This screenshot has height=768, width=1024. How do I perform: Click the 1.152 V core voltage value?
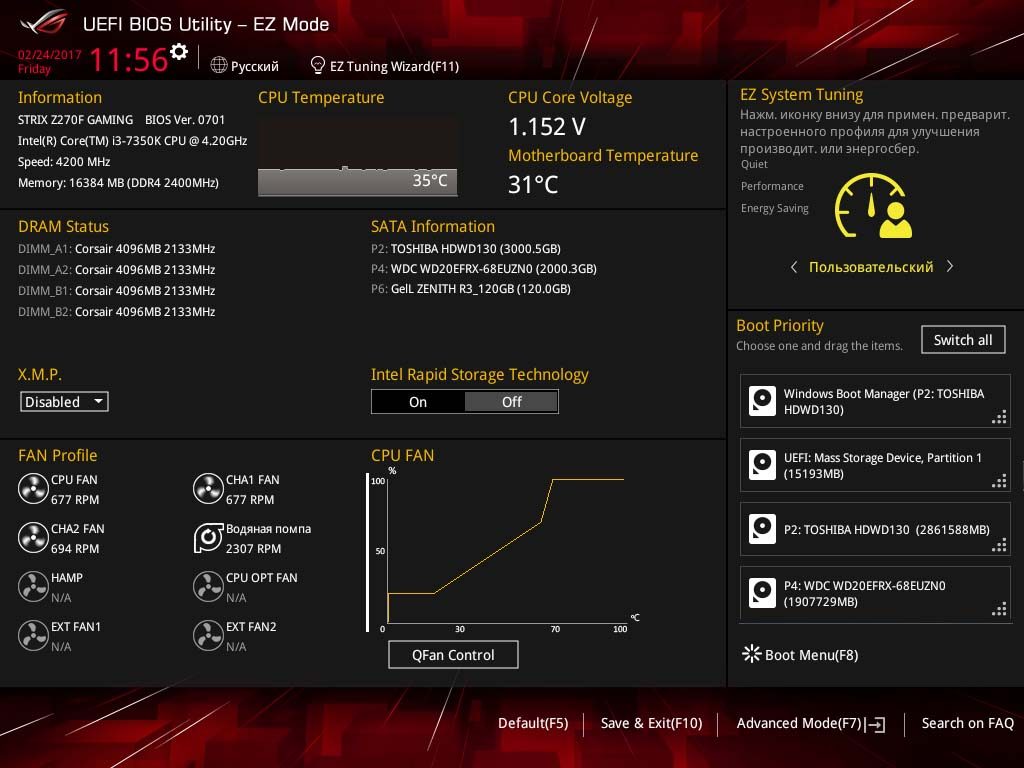click(547, 126)
